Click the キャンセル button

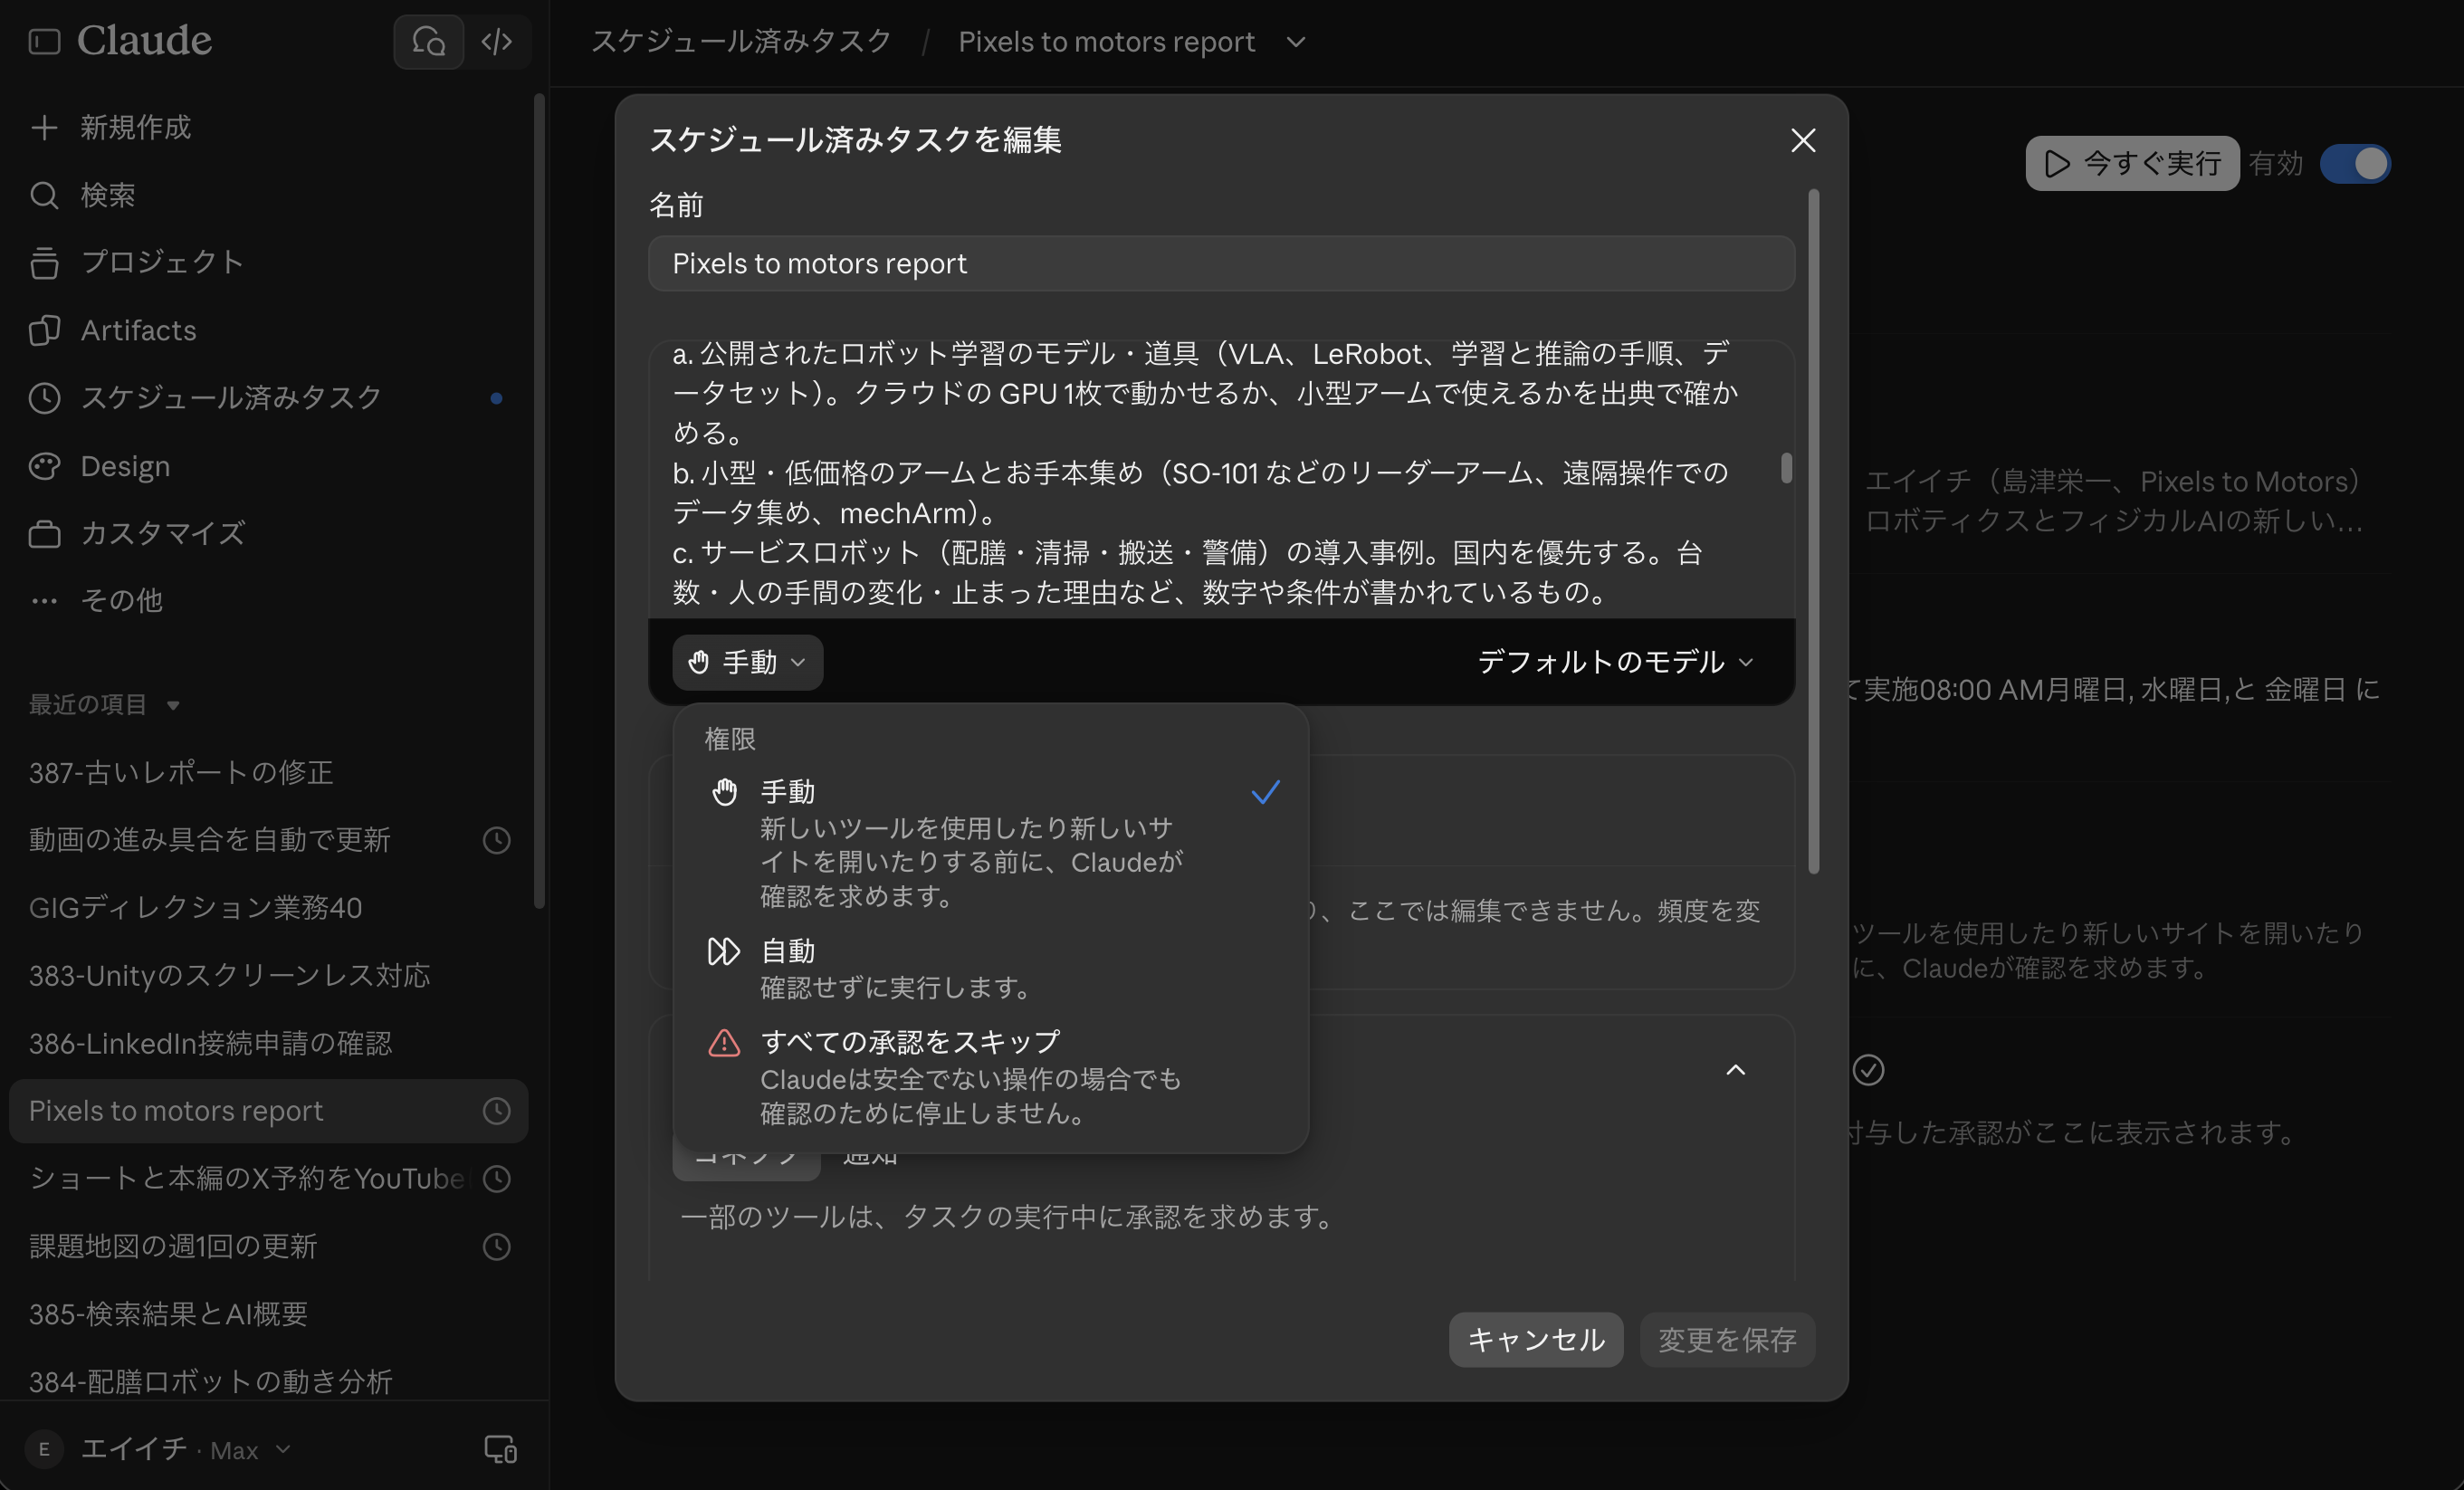(x=1535, y=1339)
